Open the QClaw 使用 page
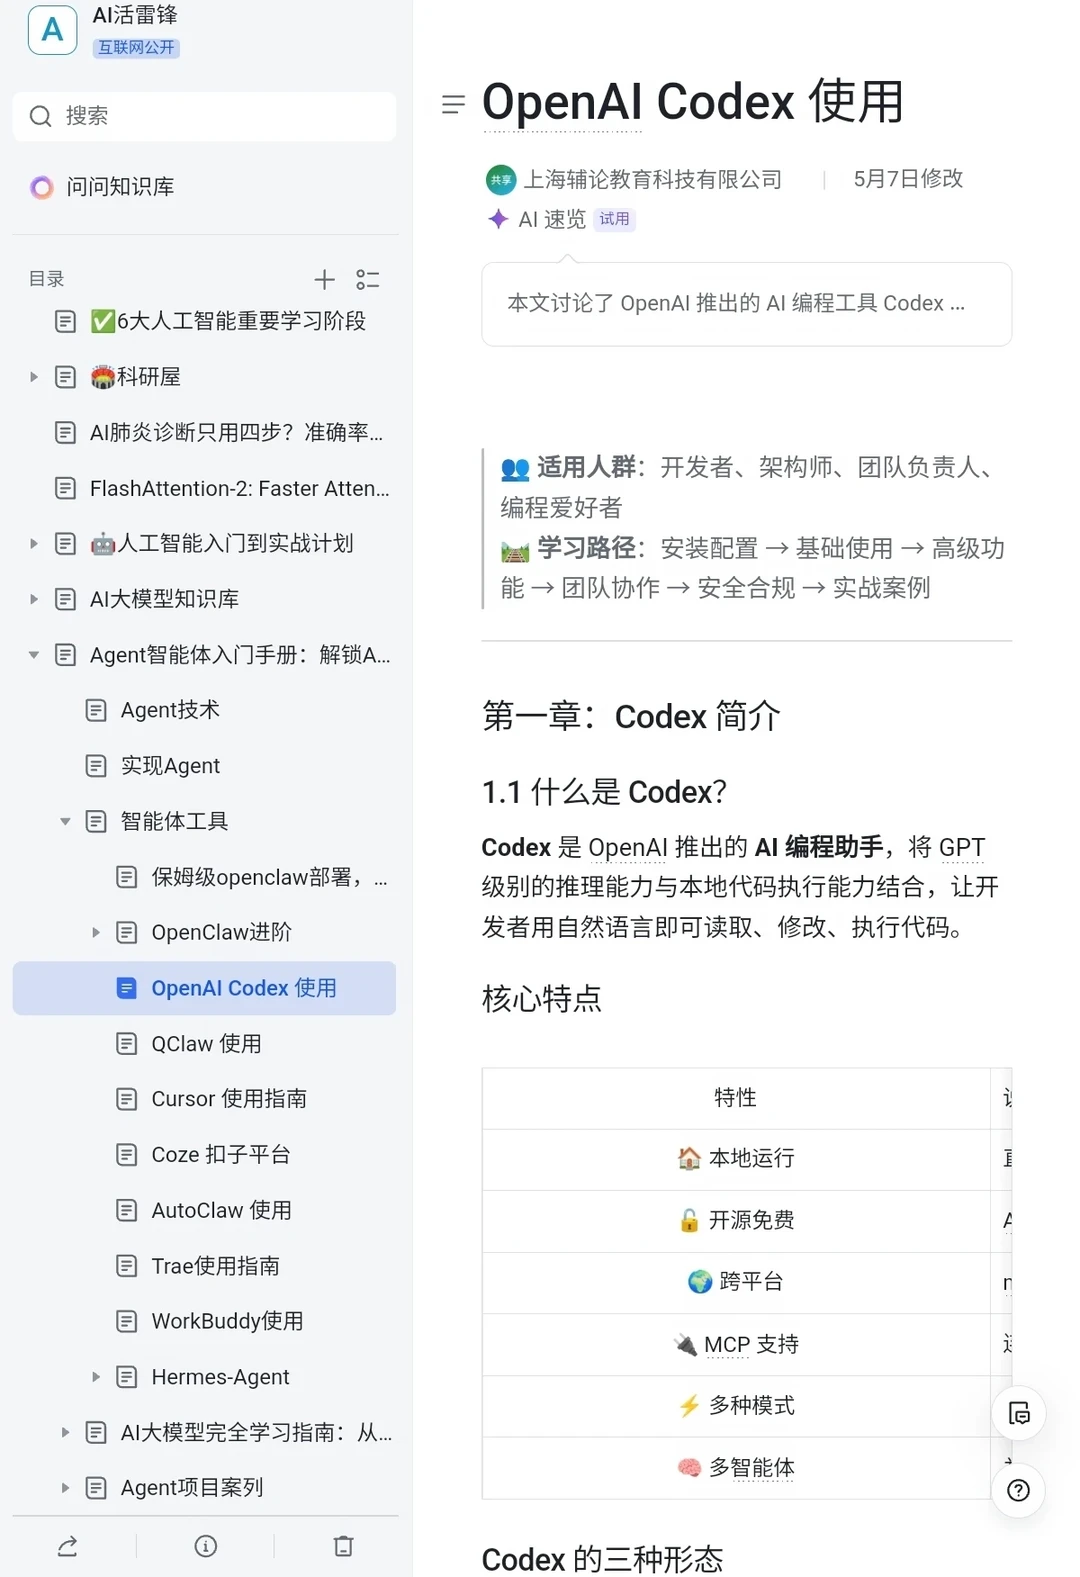This screenshot has width=1080, height=1577. (206, 1044)
